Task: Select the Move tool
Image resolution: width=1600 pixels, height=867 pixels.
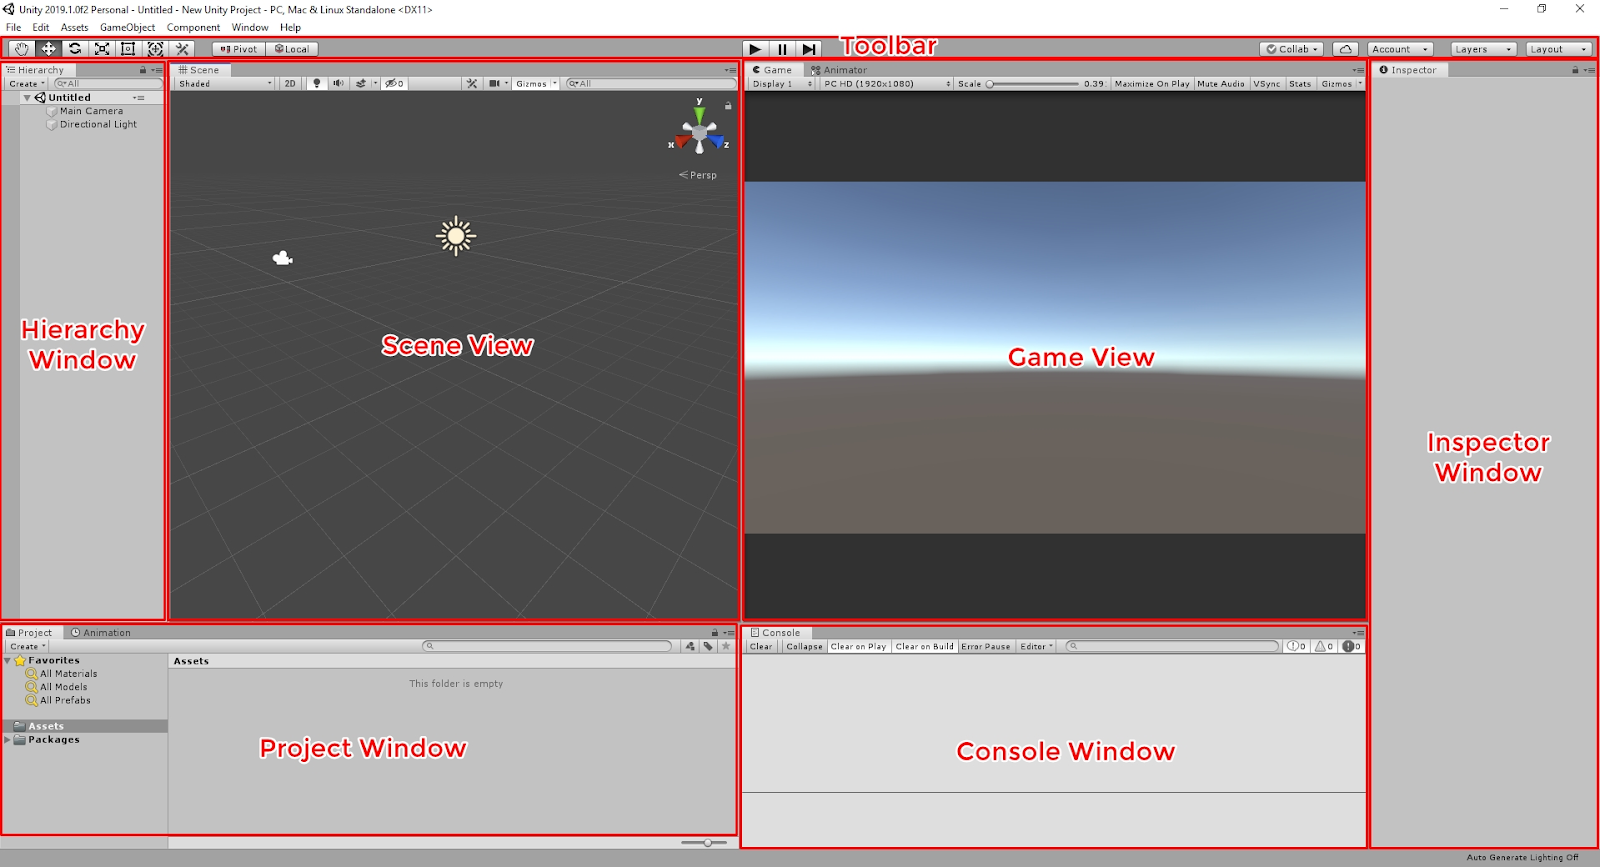Action: click(48, 49)
